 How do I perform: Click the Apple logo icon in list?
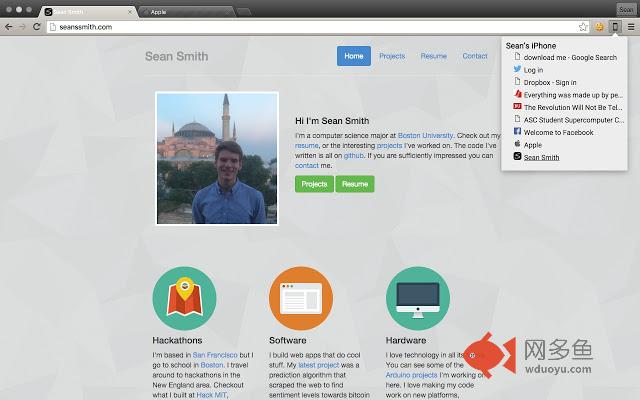pyautogui.click(x=517, y=144)
